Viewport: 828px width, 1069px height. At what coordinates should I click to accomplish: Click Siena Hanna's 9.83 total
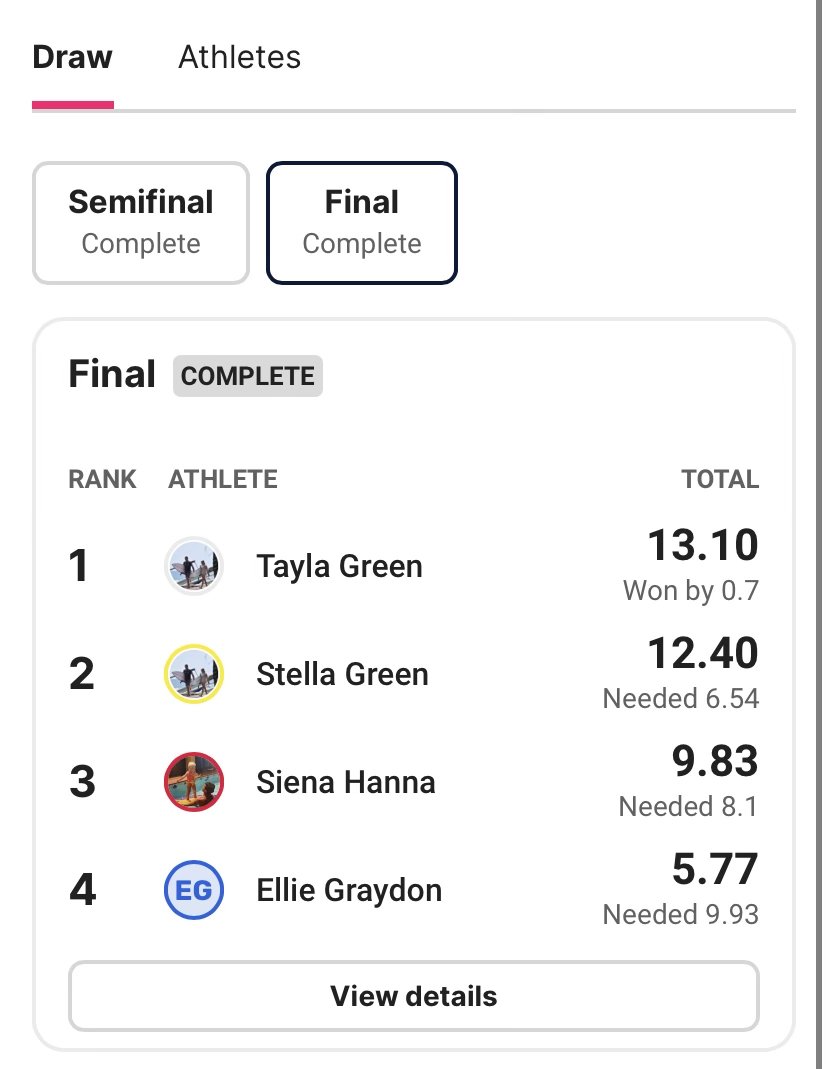click(x=714, y=762)
